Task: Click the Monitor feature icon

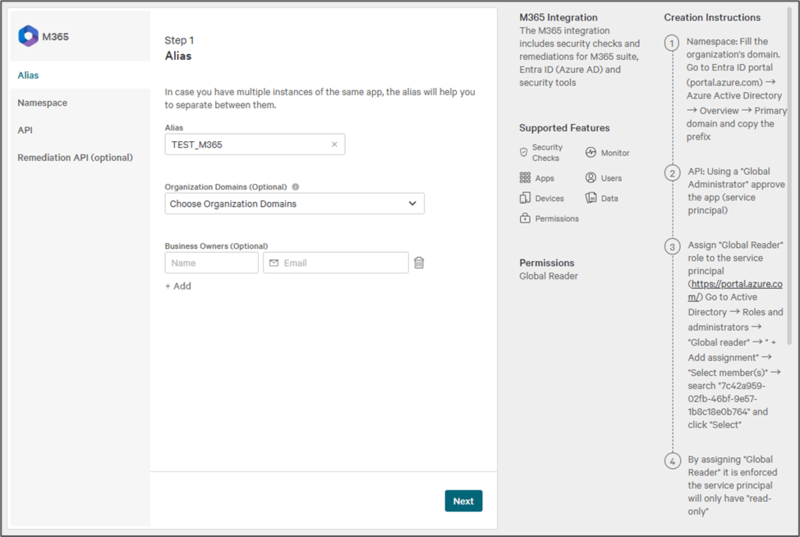Action: click(591, 152)
